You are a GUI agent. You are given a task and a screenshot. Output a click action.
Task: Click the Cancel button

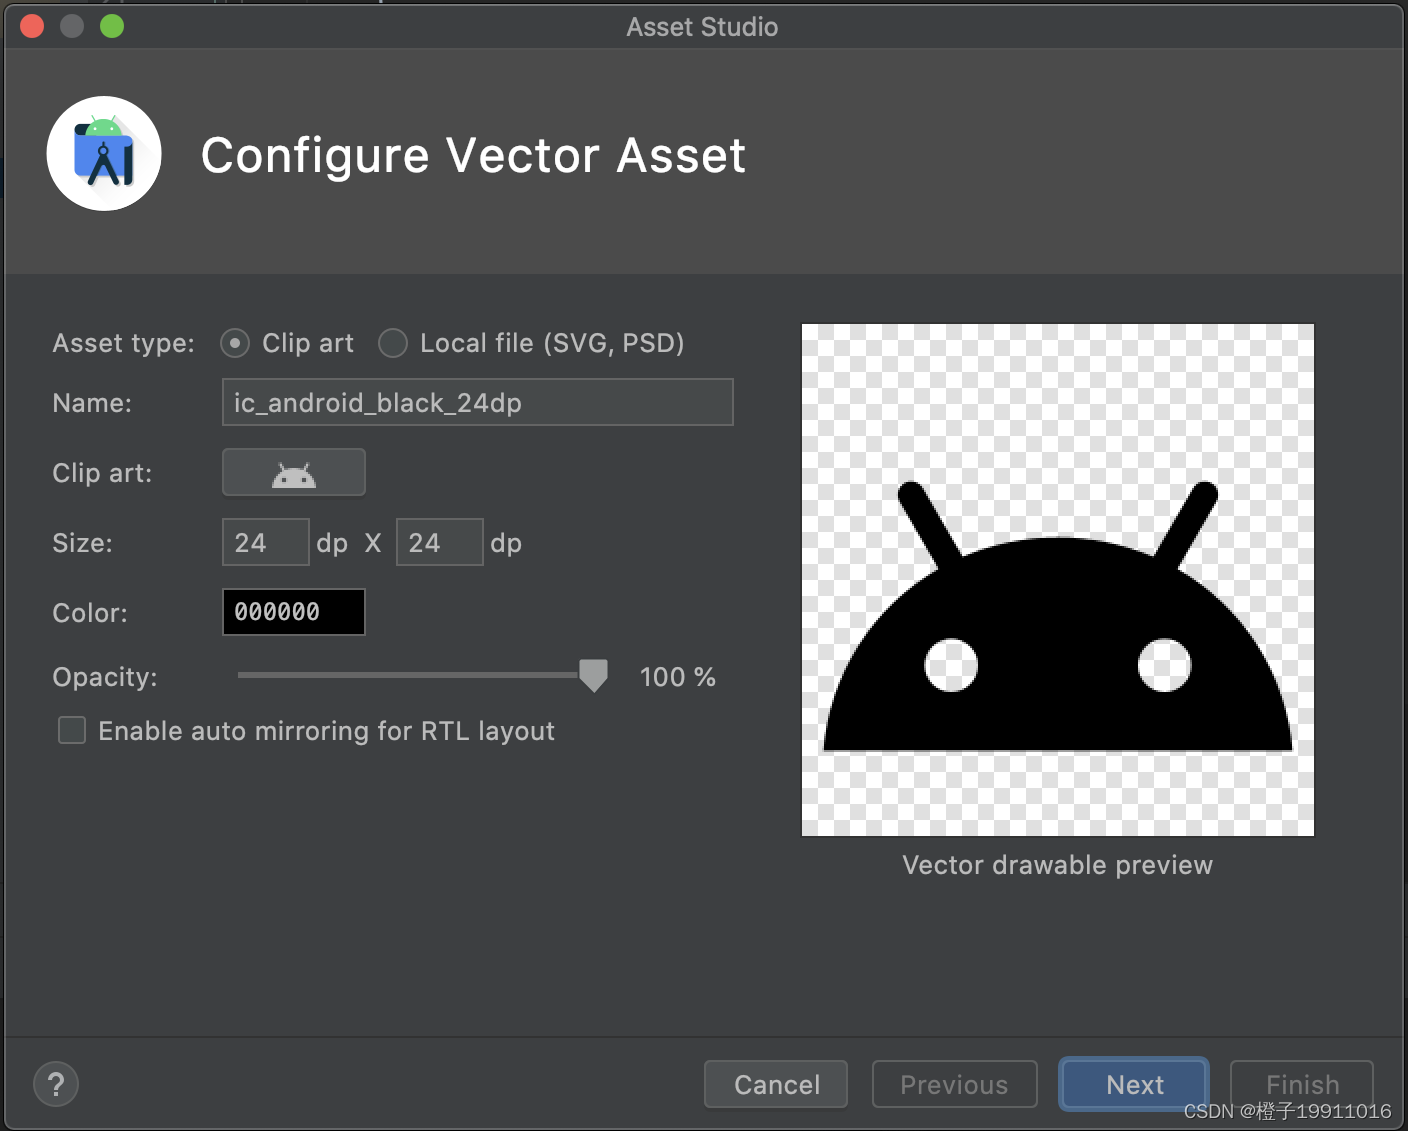(776, 1084)
